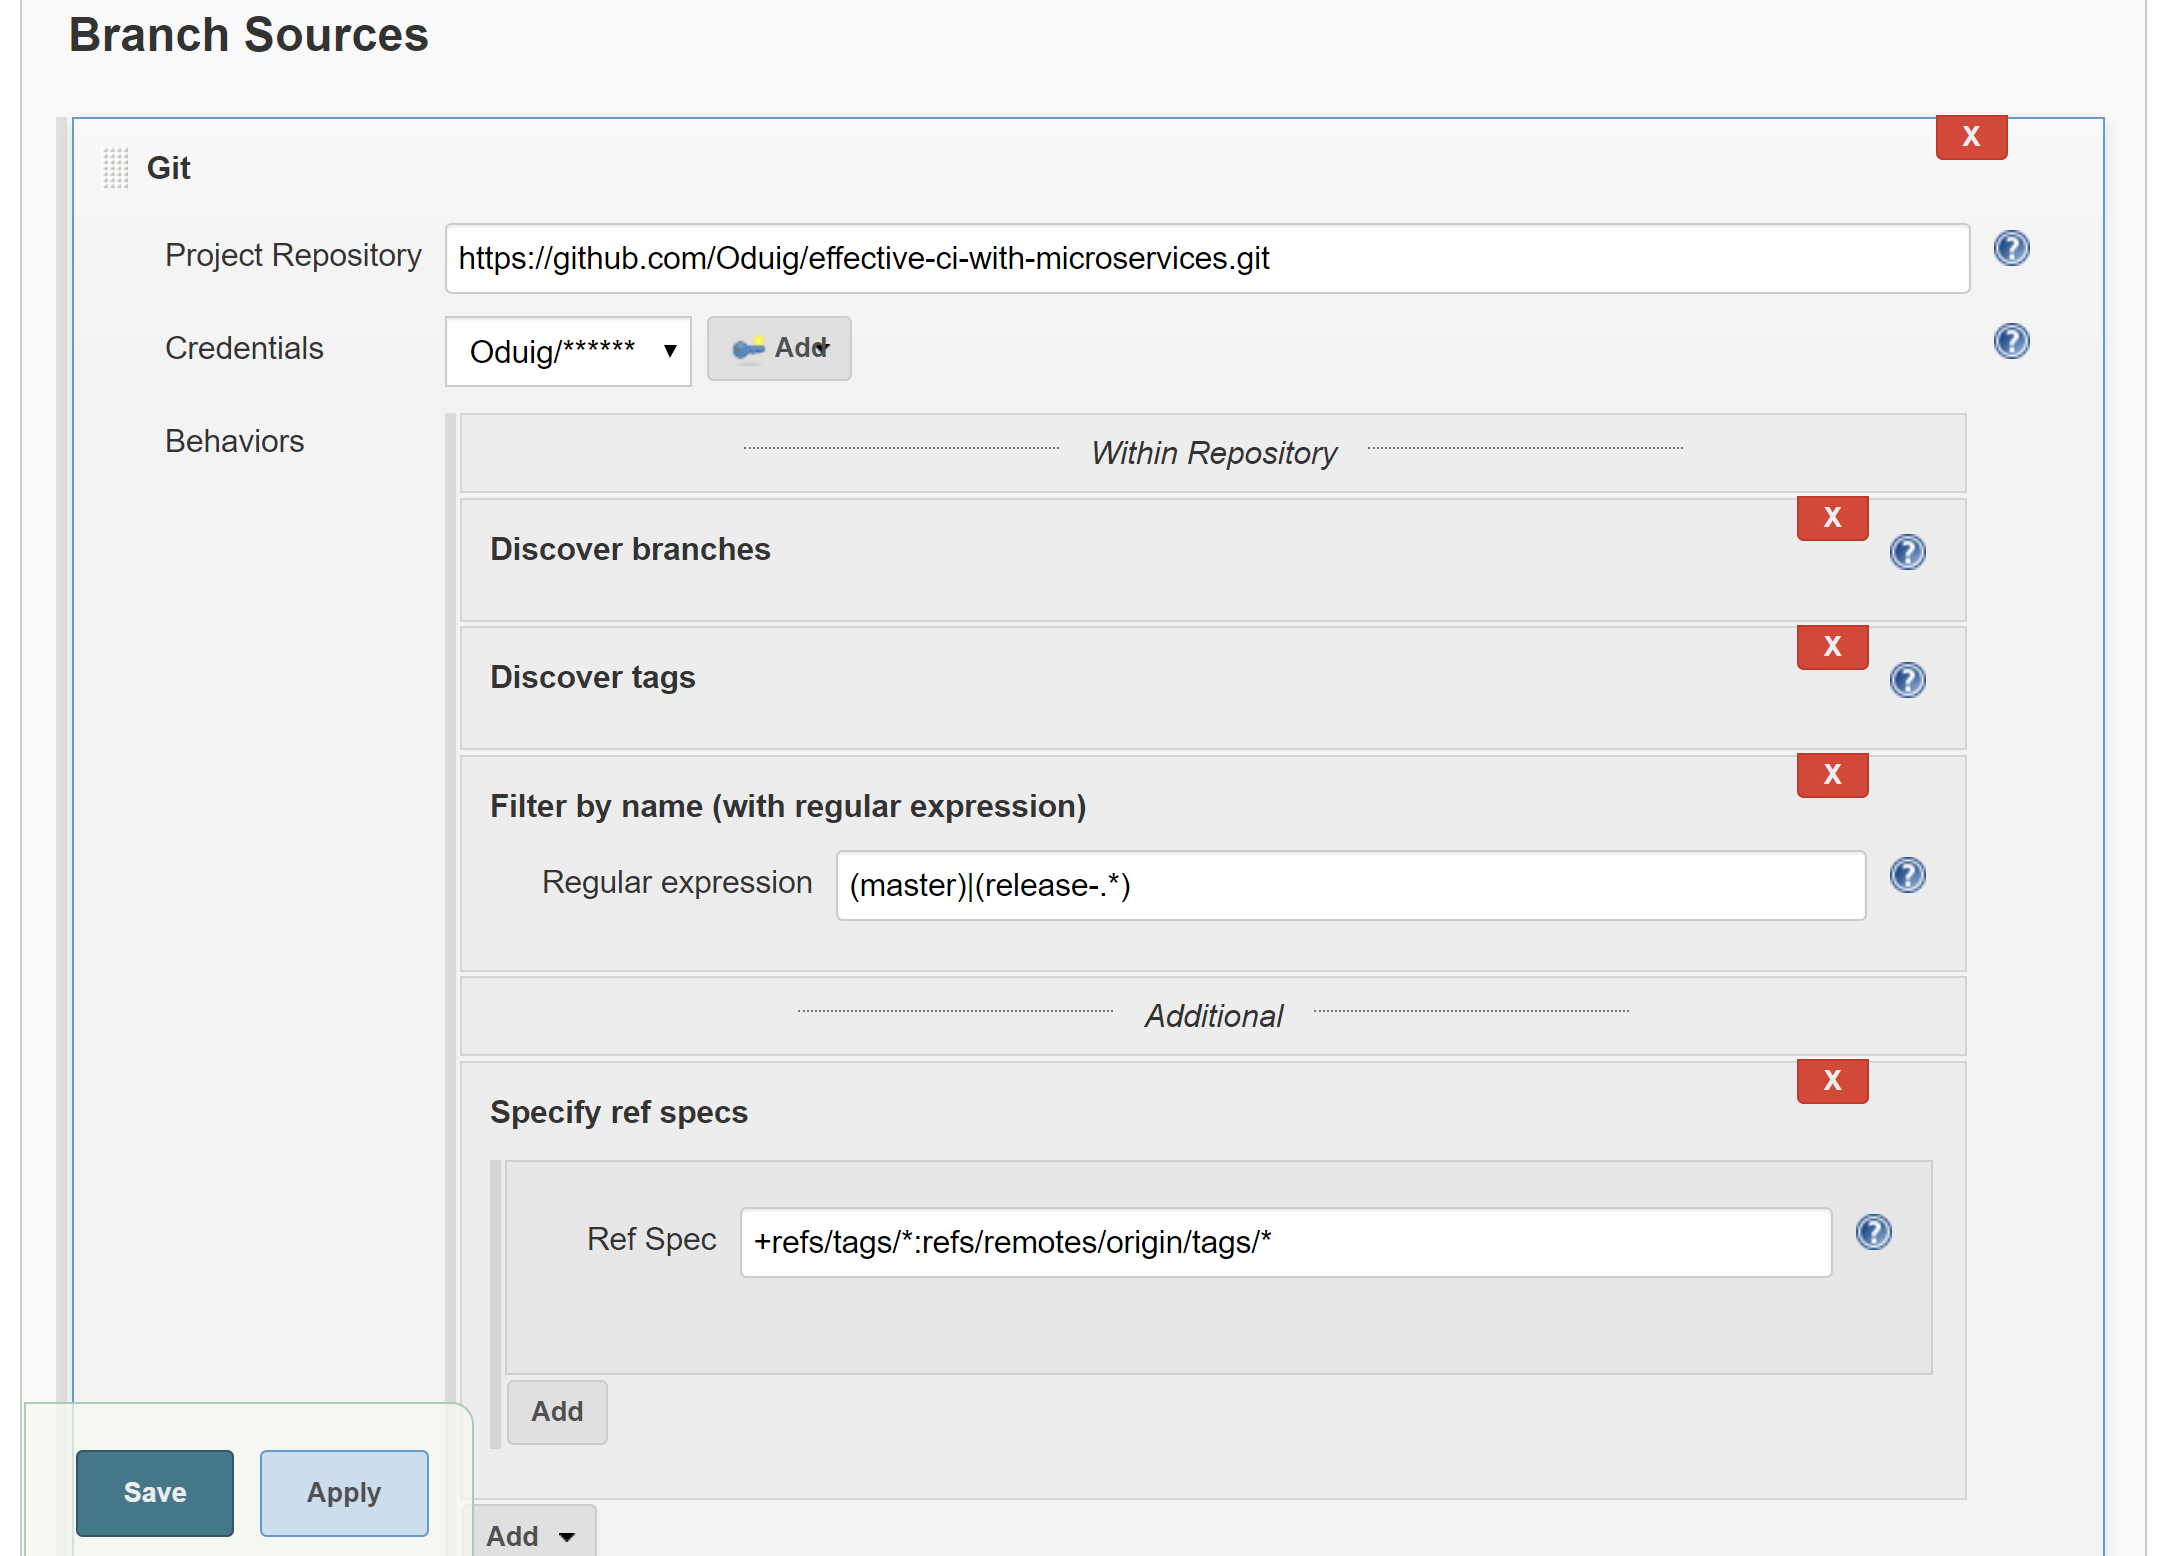The width and height of the screenshot is (2176, 1556).
Task: Click help icon for Discover branches
Action: pos(1907,552)
